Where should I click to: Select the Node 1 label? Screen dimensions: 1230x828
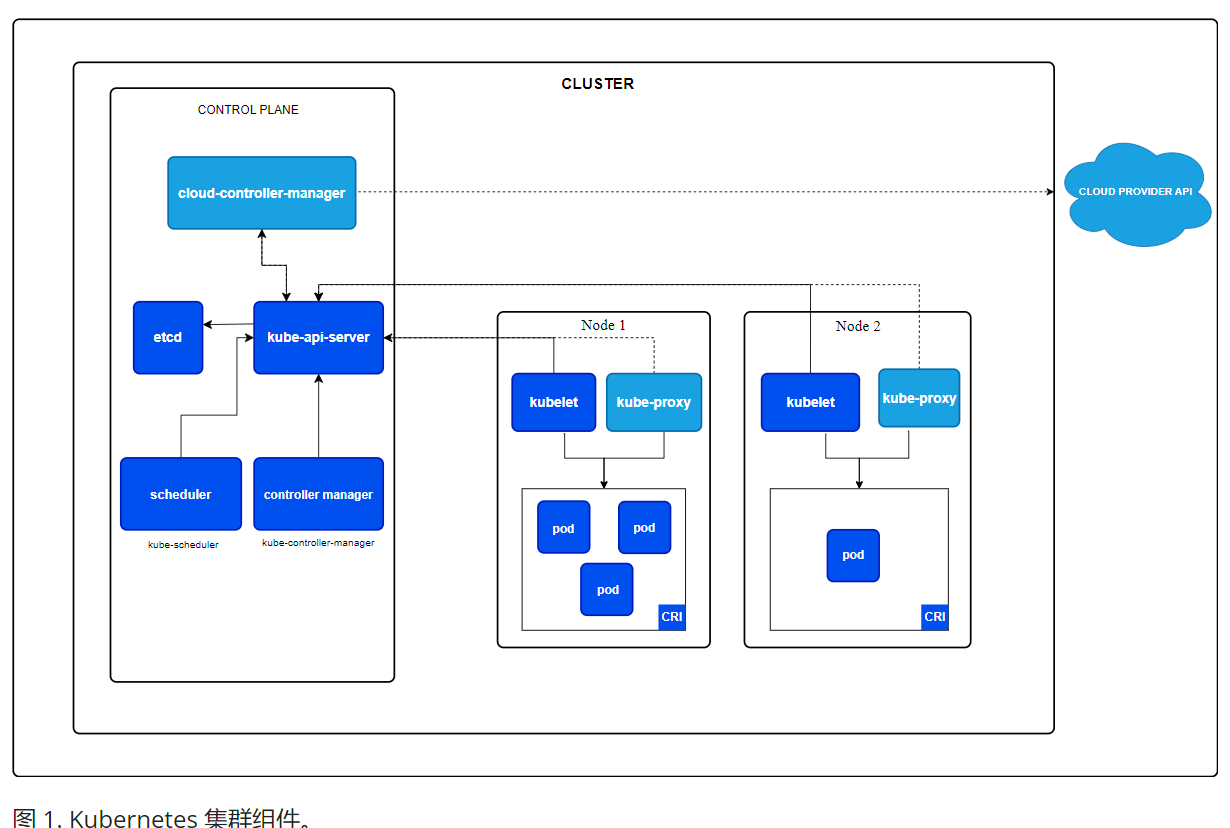pyautogui.click(x=603, y=325)
